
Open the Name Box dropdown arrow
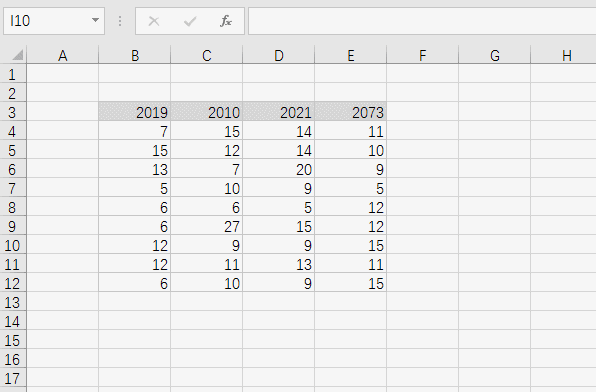(95, 21)
